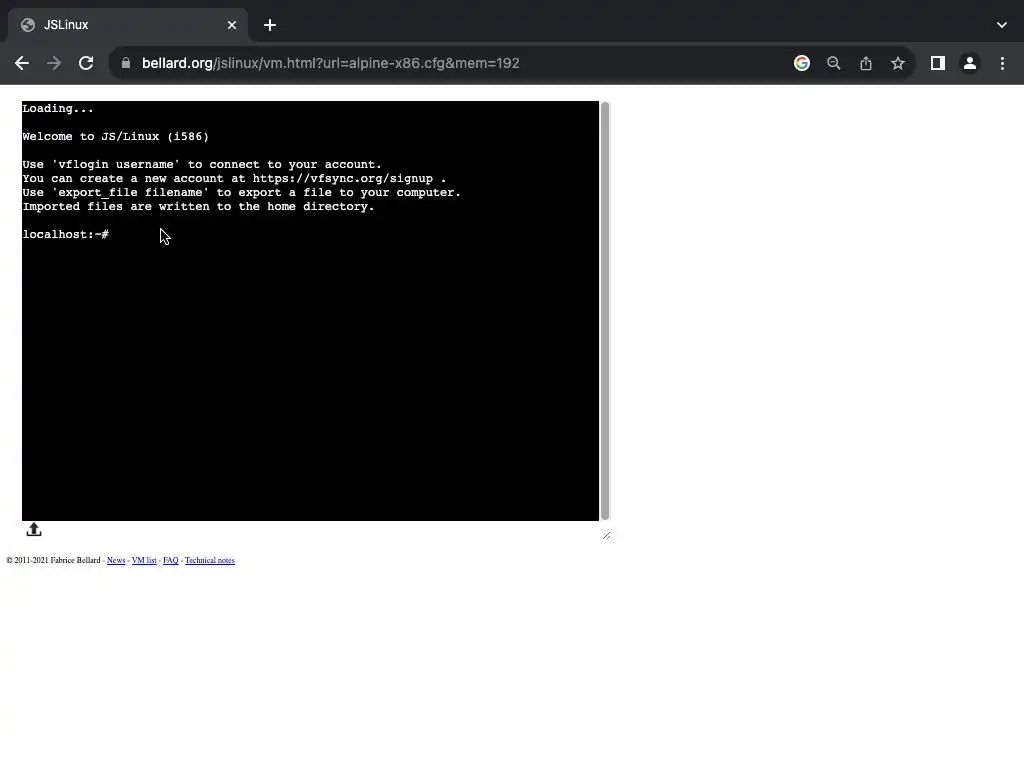Click the https://vfsync.org/signup text

[343, 178]
